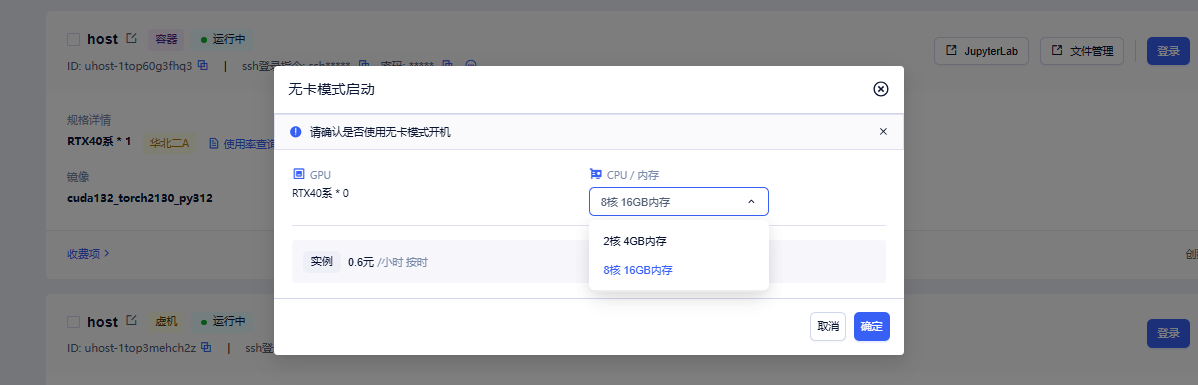The width and height of the screenshot is (1198, 385).
Task: Click the /小时 按时 billing text
Action: click(x=403, y=262)
